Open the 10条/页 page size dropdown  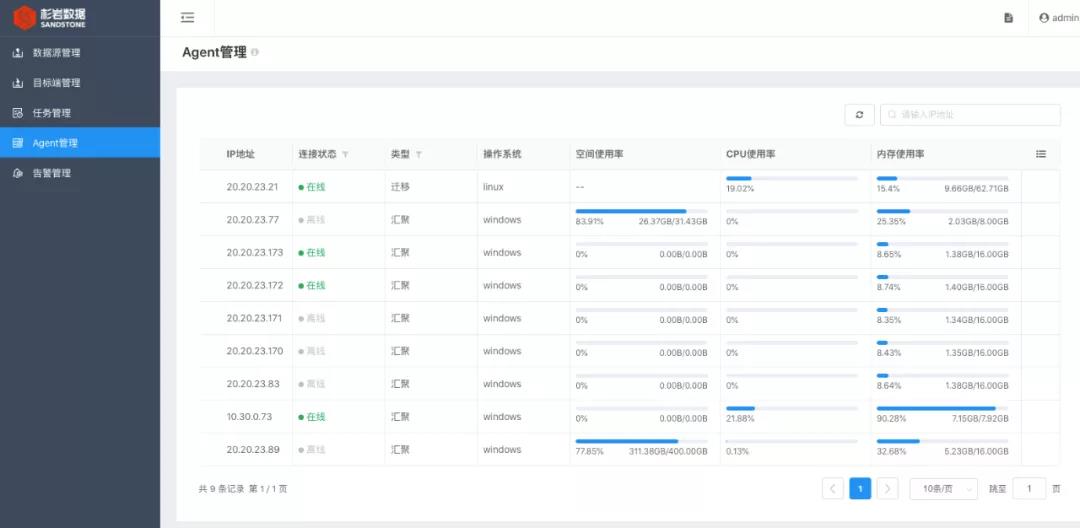coord(944,489)
